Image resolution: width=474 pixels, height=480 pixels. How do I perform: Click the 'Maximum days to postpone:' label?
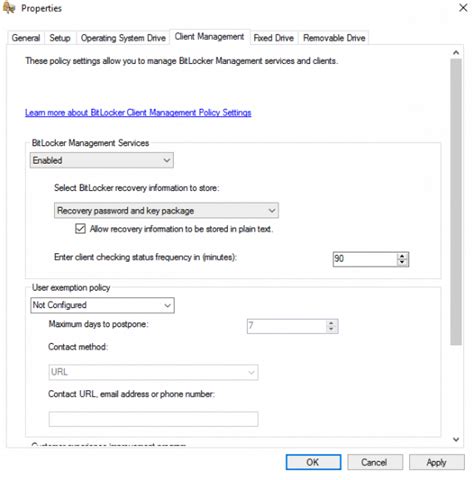click(98, 324)
